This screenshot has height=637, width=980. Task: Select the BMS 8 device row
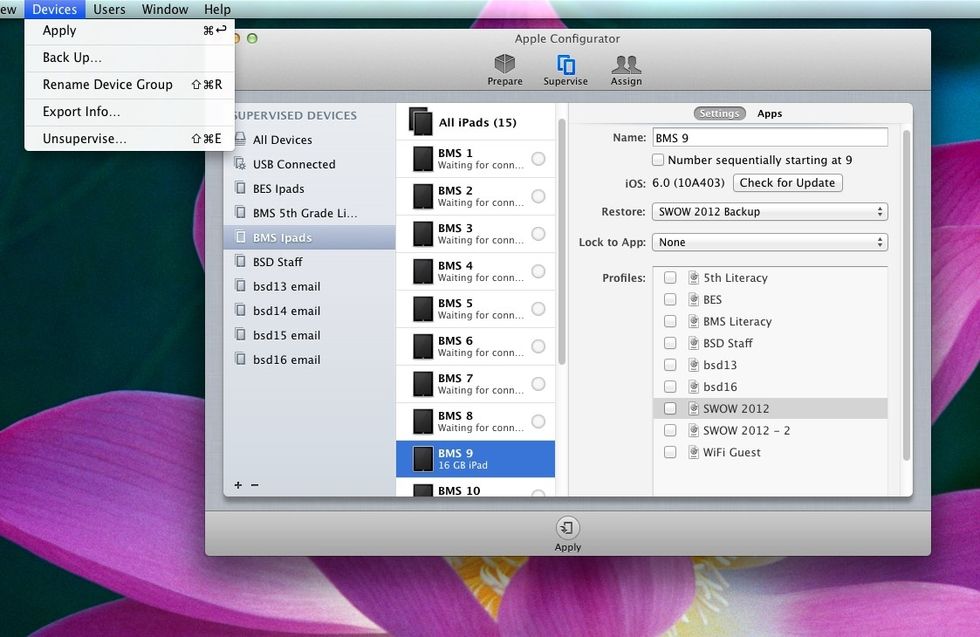pos(476,421)
